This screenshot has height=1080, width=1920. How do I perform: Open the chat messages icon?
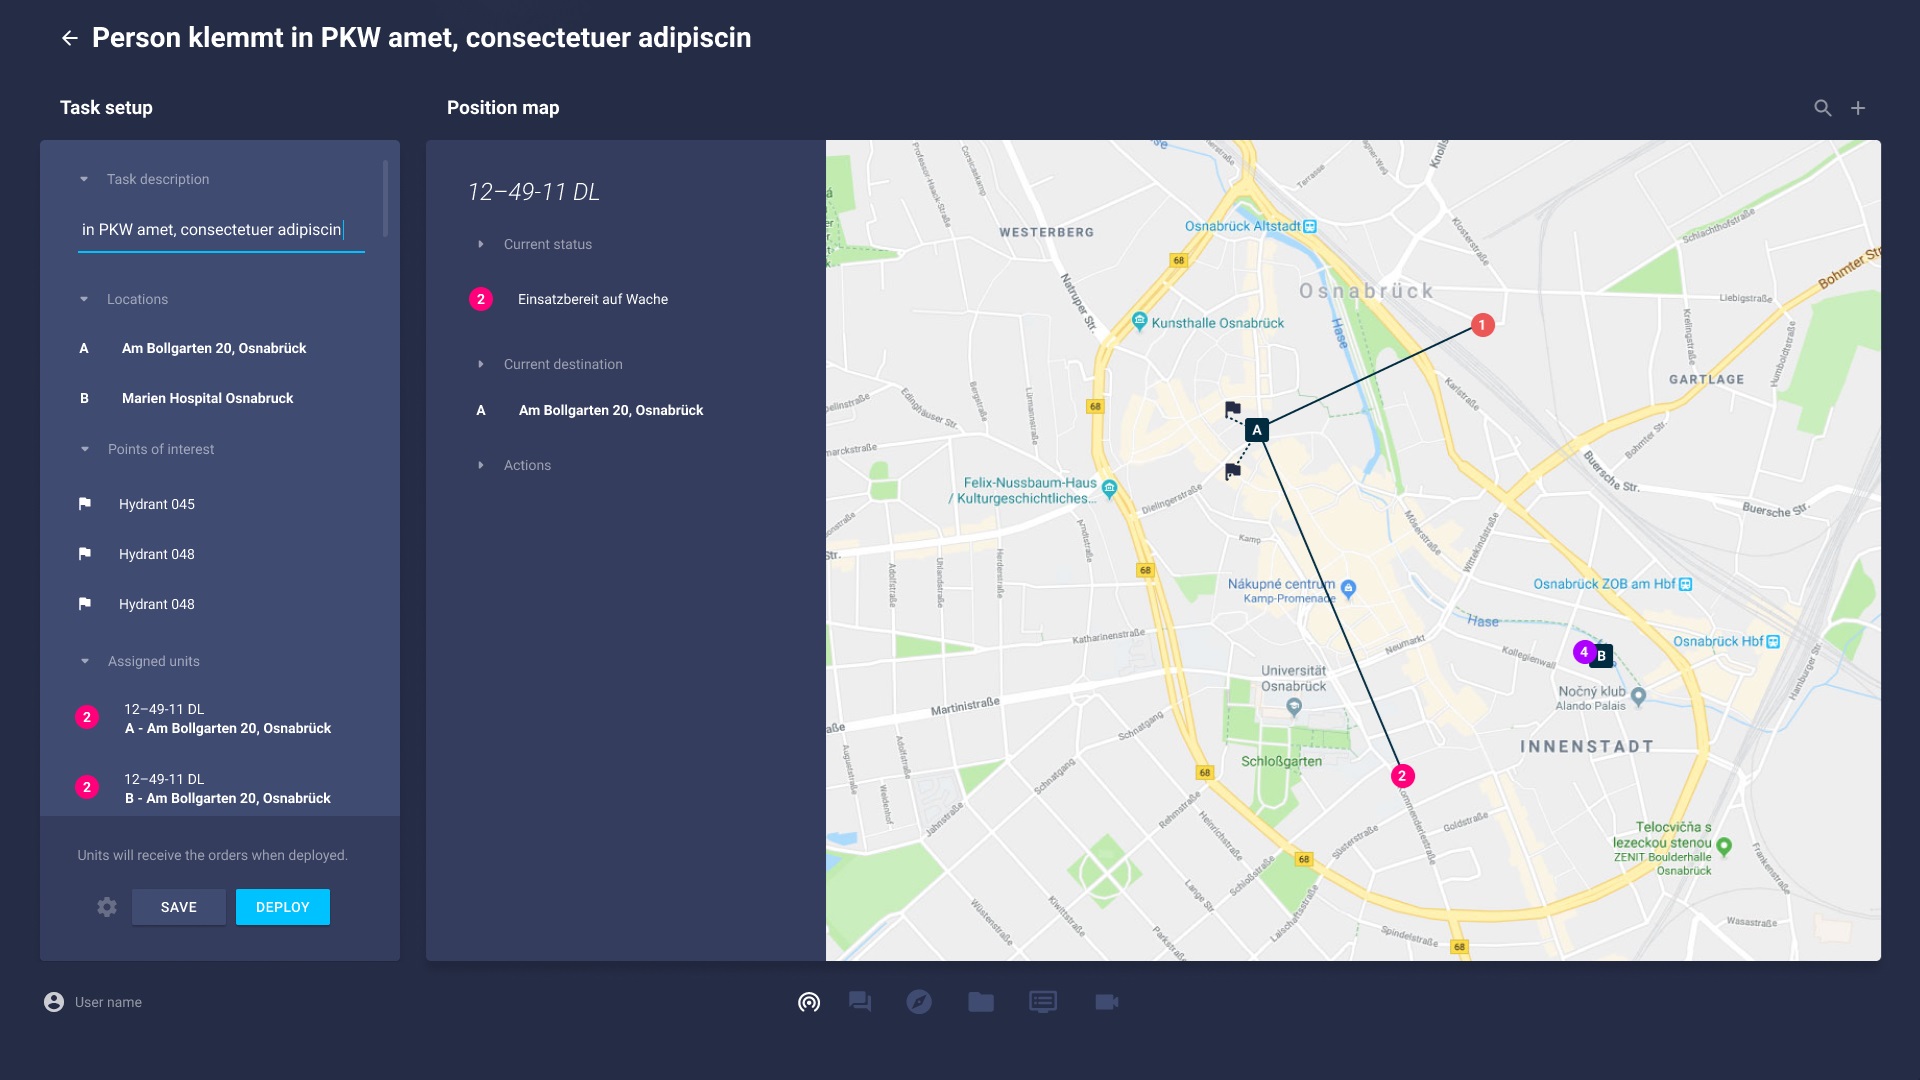click(x=860, y=1002)
